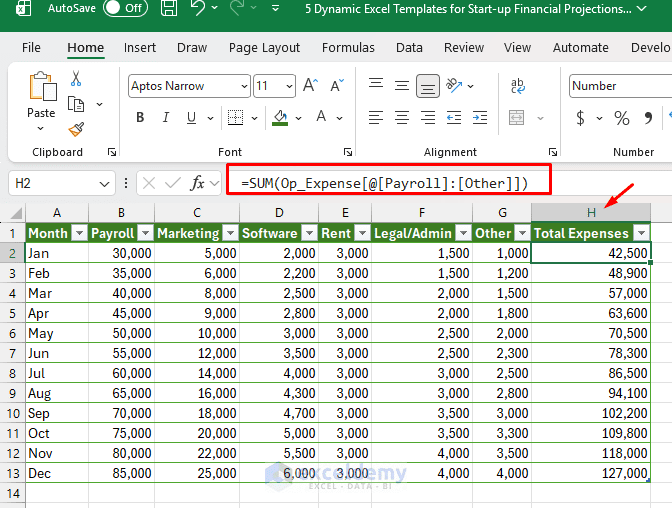Apply the green Fill Color bucket
The height and width of the screenshot is (508, 672).
point(280,118)
